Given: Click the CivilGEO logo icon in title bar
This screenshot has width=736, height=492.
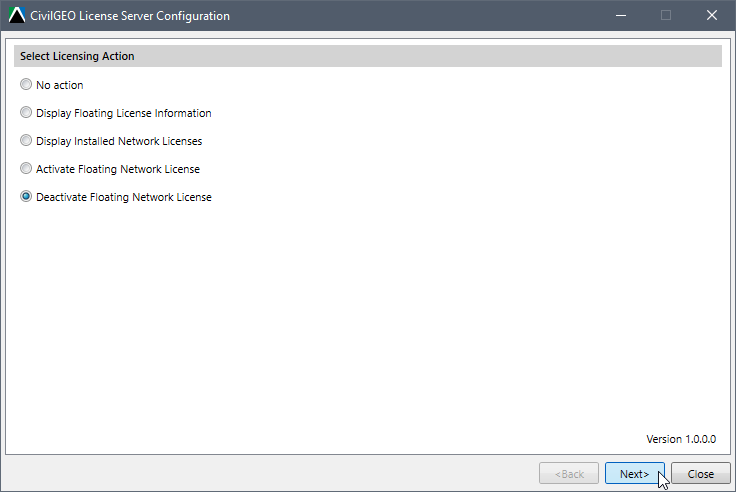Looking at the screenshot, I should point(17,15).
